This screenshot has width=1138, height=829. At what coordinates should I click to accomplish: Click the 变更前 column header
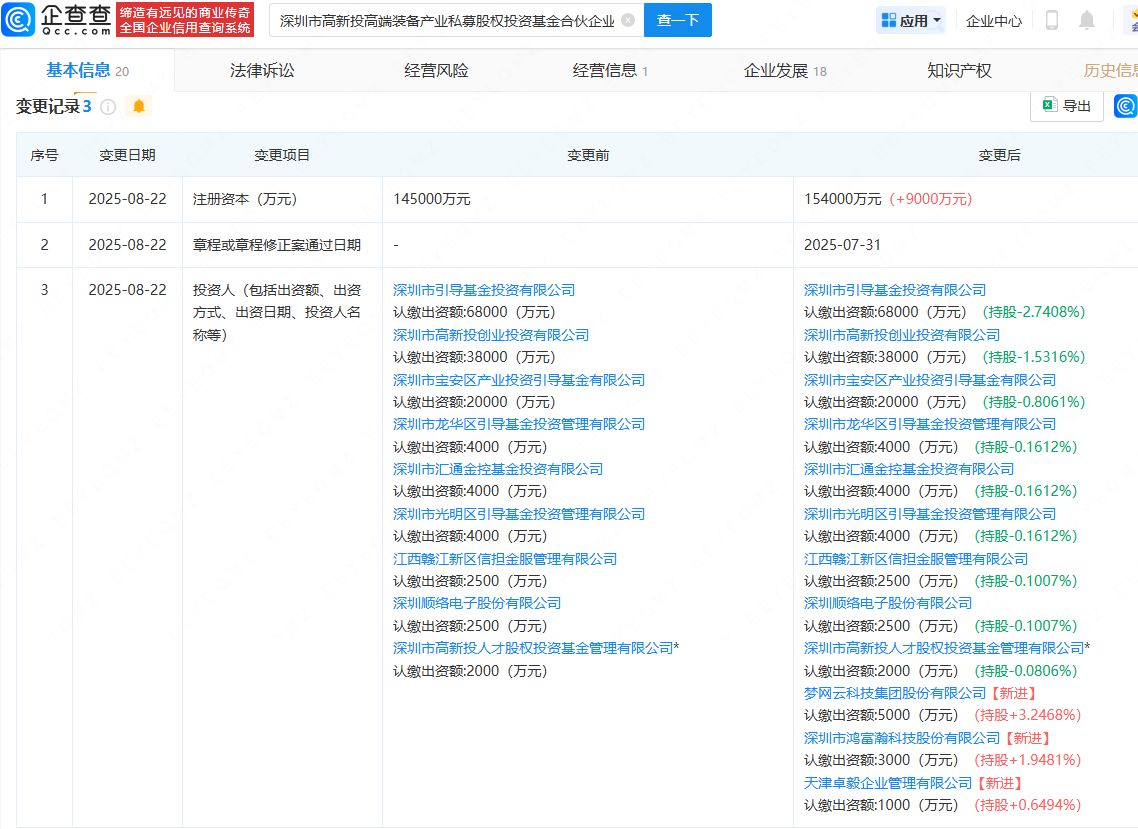click(x=588, y=155)
